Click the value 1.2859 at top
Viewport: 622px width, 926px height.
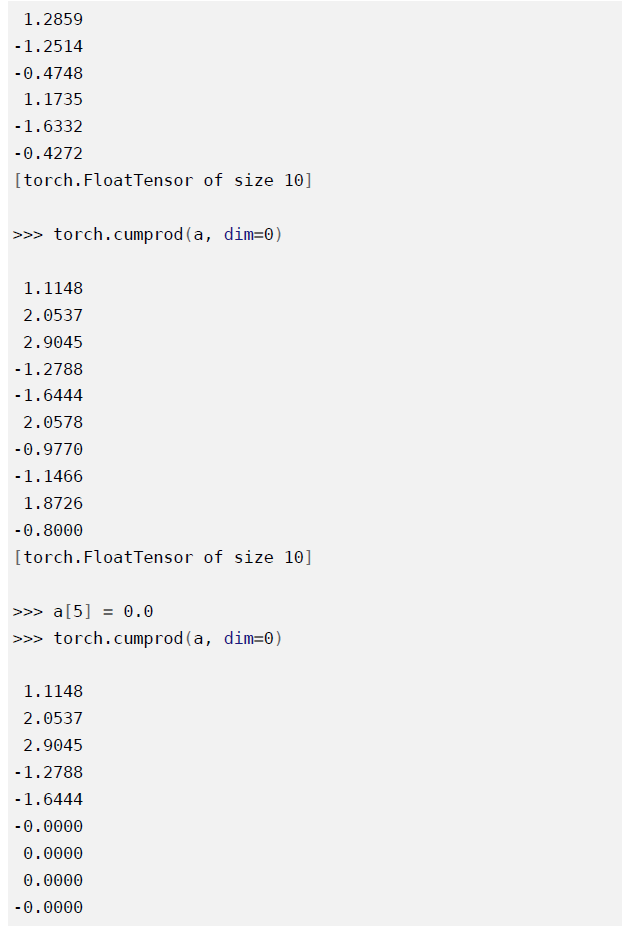[53, 19]
